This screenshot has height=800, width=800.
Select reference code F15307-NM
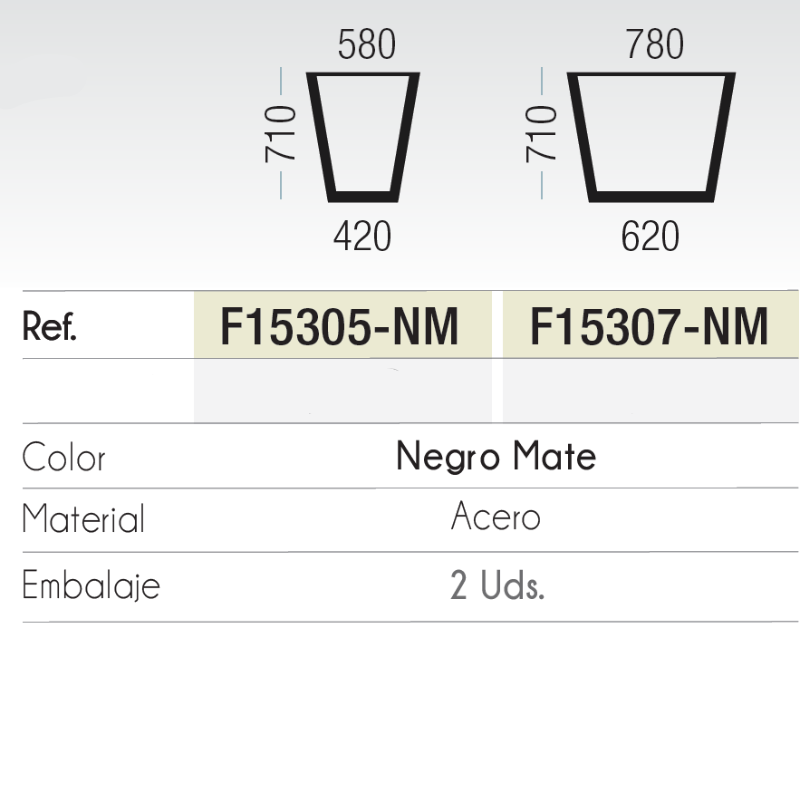point(650,327)
